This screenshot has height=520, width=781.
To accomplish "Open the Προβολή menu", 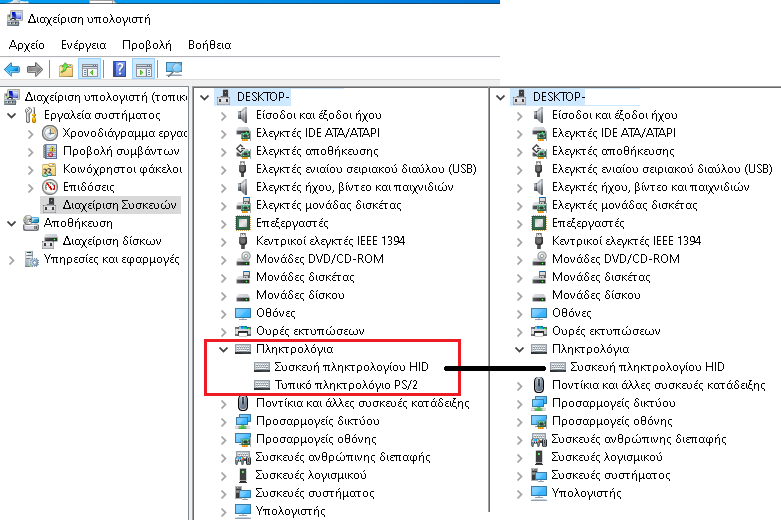I will (147, 45).
